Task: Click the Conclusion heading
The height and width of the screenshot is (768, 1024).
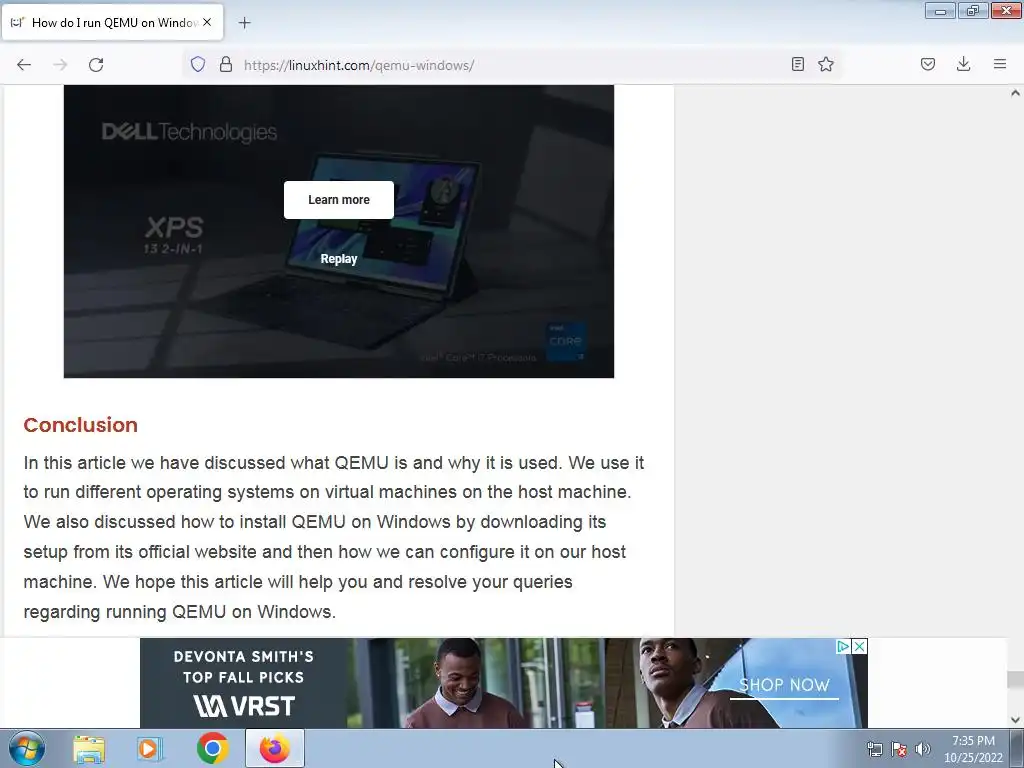Action: (x=80, y=425)
